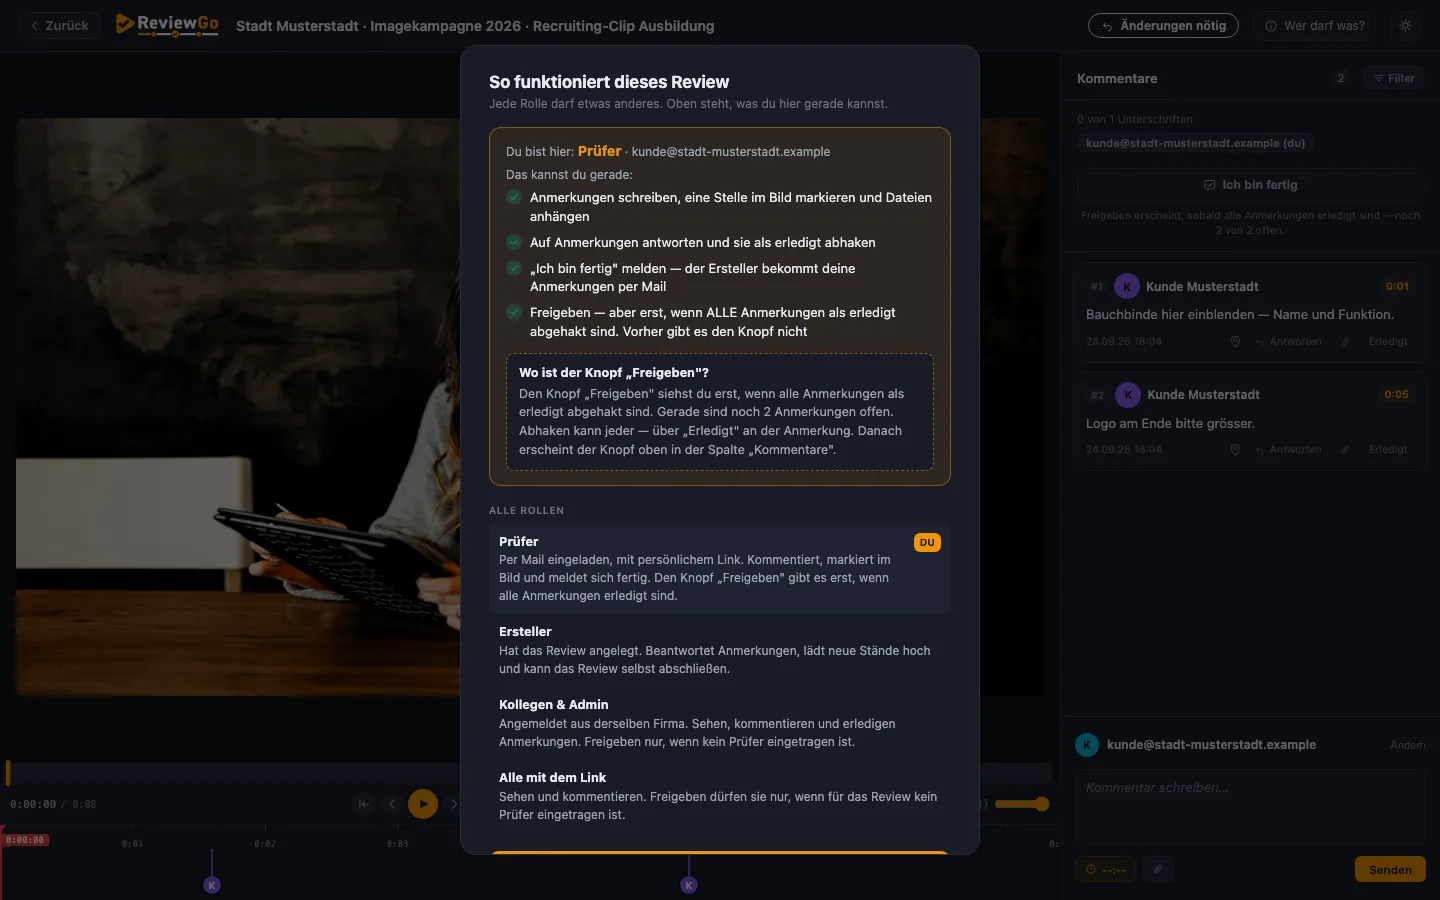Image resolution: width=1440 pixels, height=900 pixels.
Task: Mark comment #2 as Erledigt
Action: coord(1388,450)
